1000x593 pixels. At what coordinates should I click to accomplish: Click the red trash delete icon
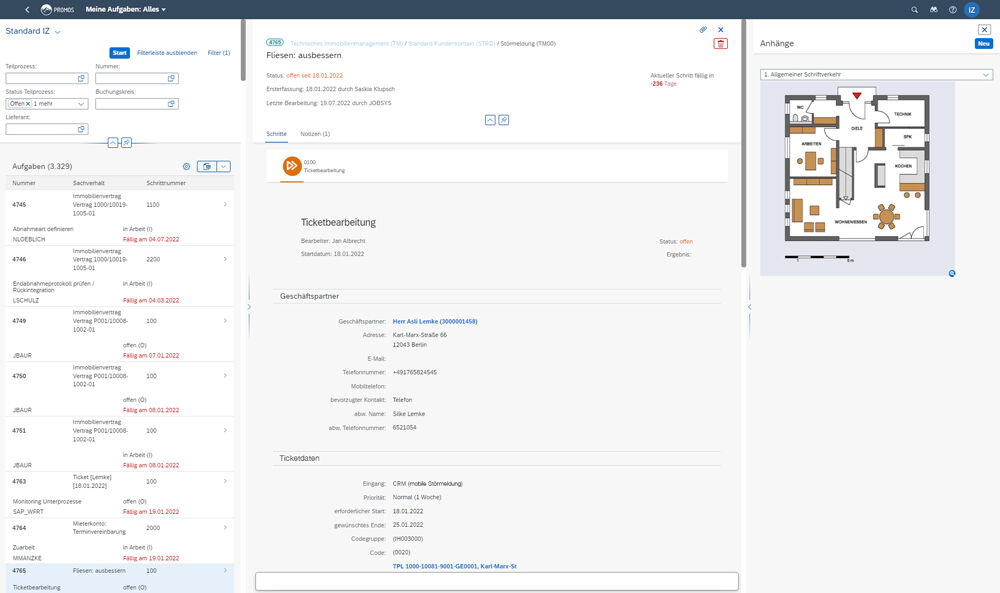(x=721, y=43)
